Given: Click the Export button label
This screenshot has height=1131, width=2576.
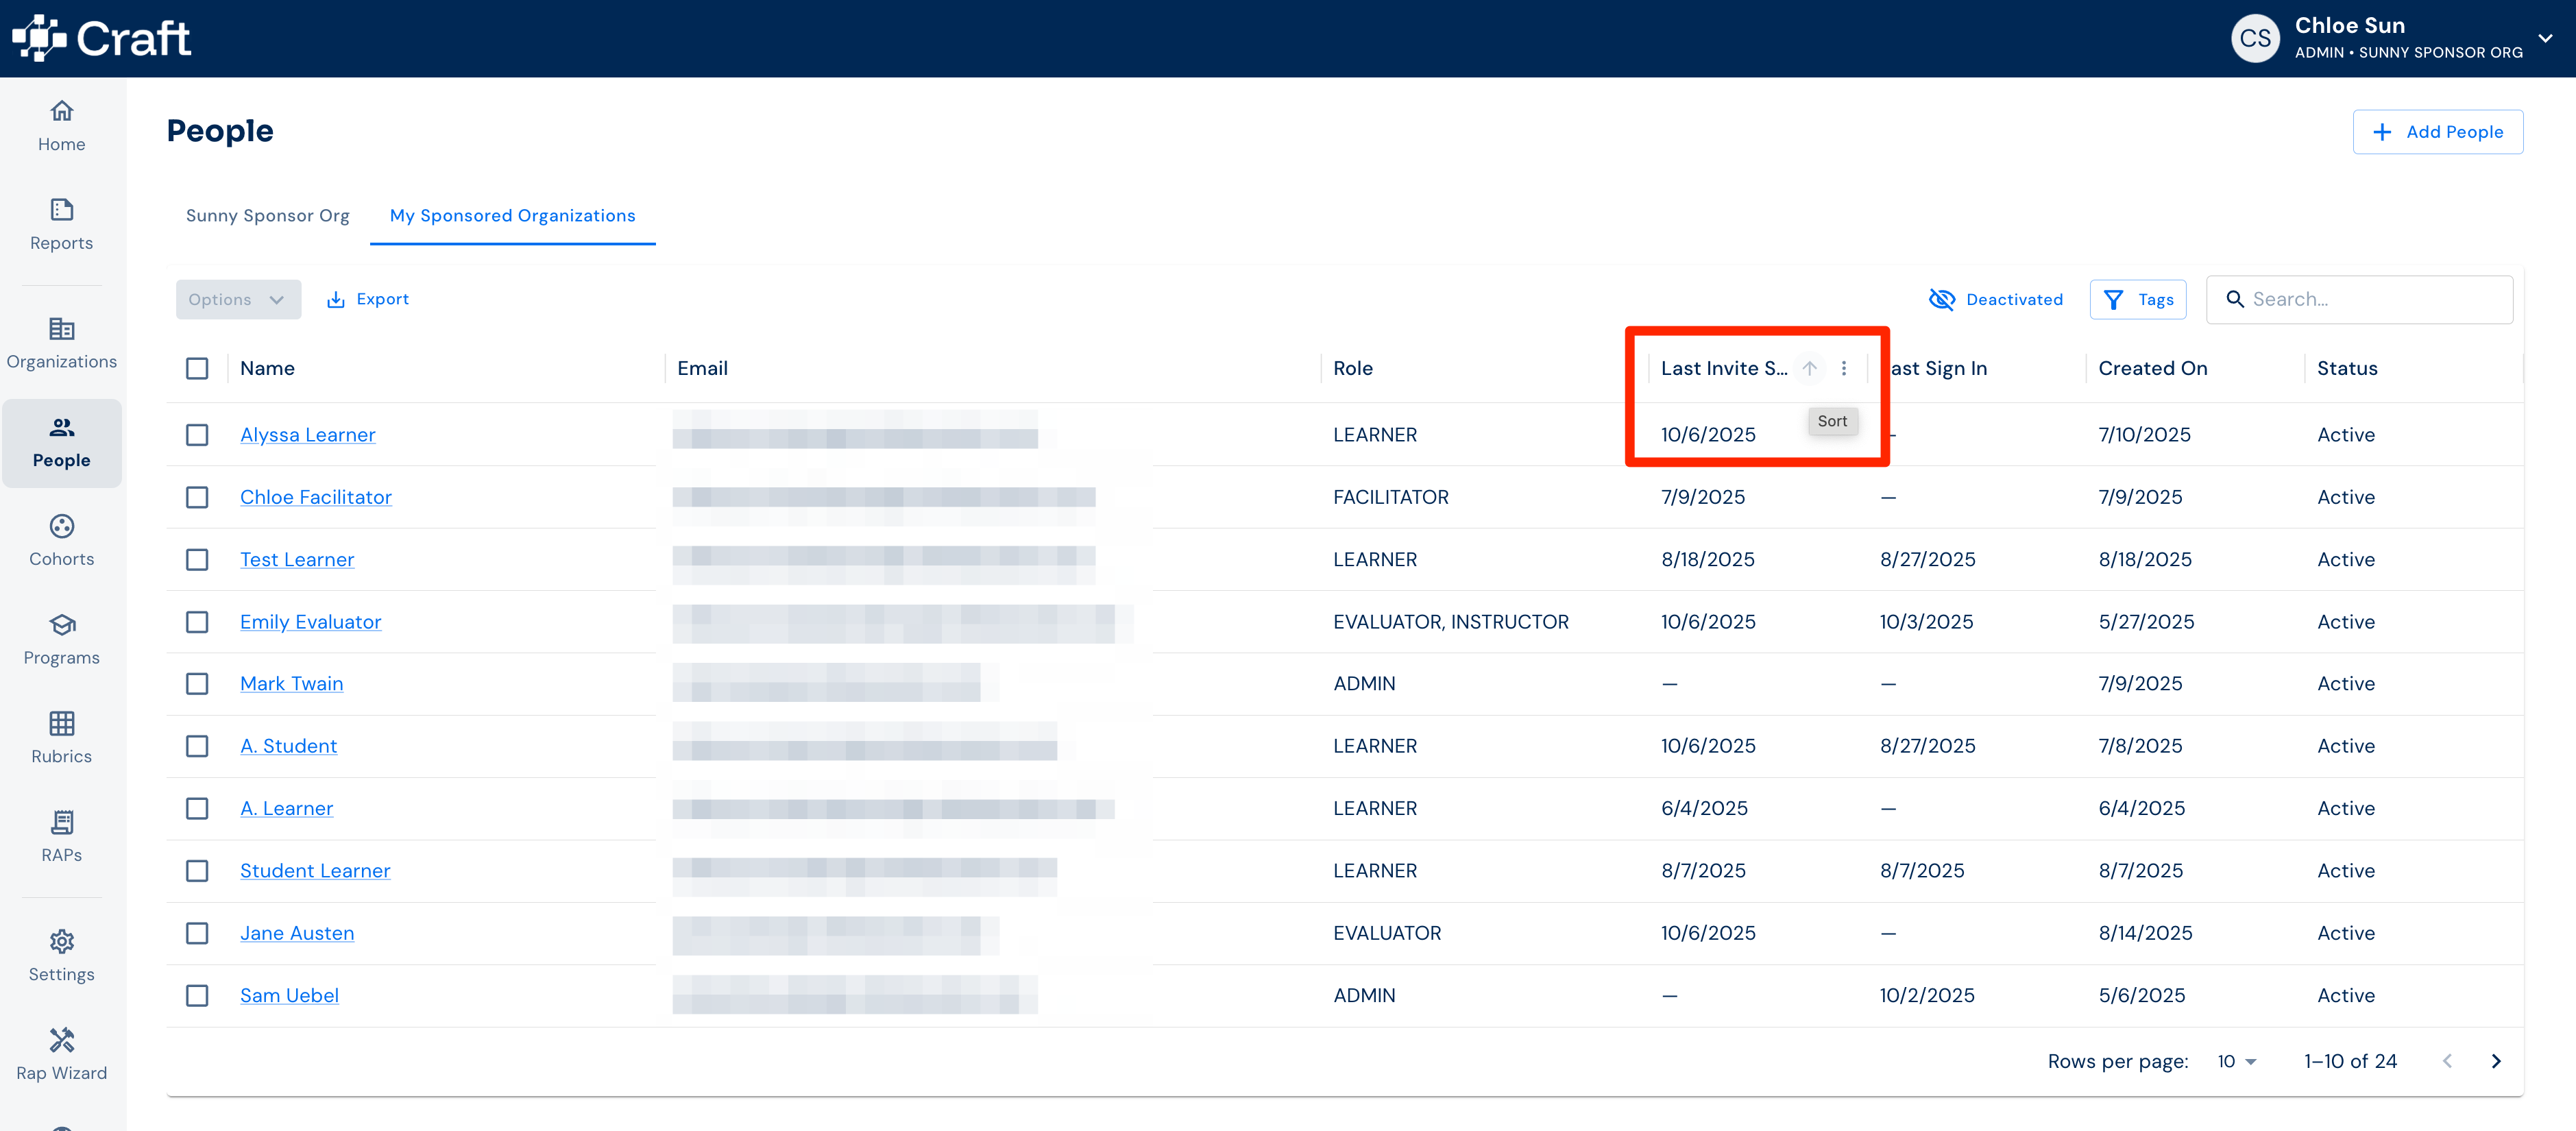Looking at the screenshot, I should [x=382, y=299].
